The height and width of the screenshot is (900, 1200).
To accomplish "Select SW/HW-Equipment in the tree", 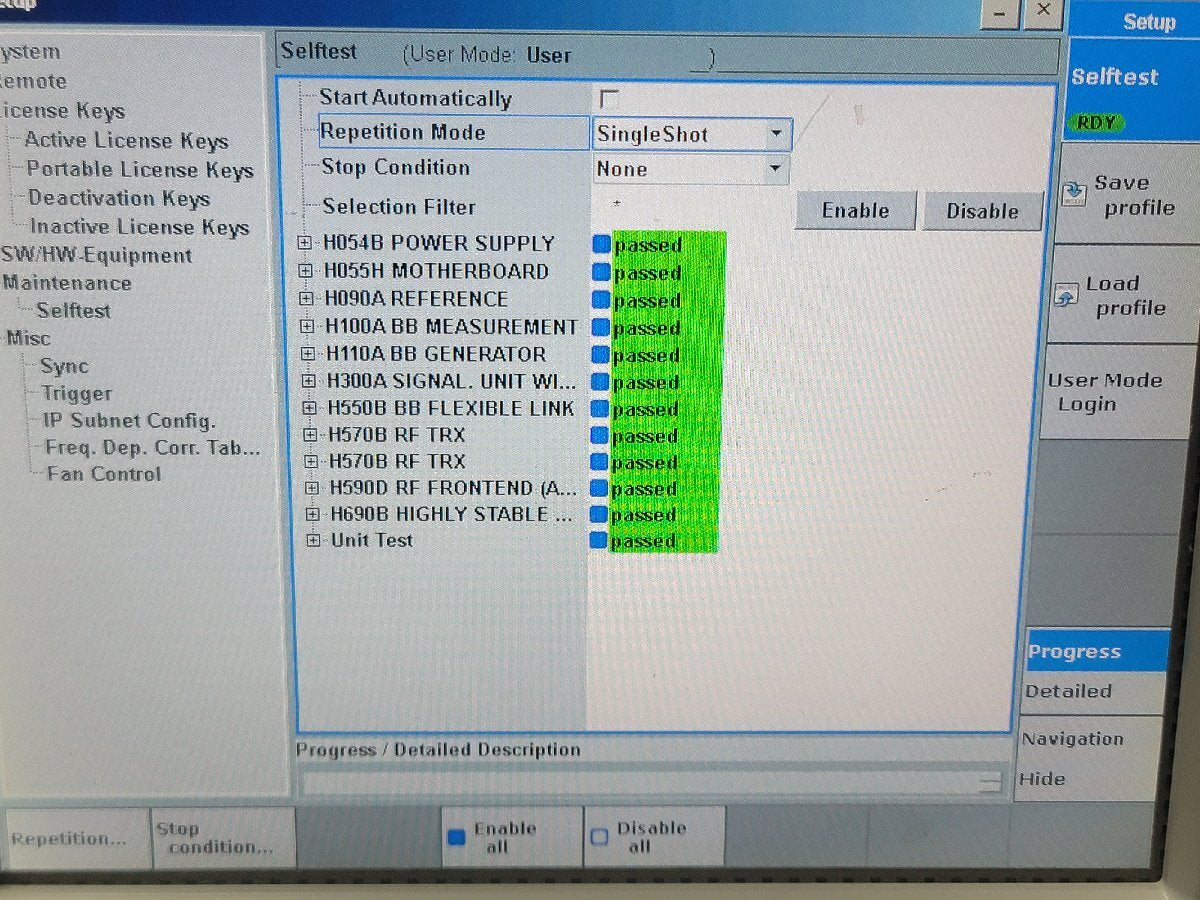I will [97, 255].
